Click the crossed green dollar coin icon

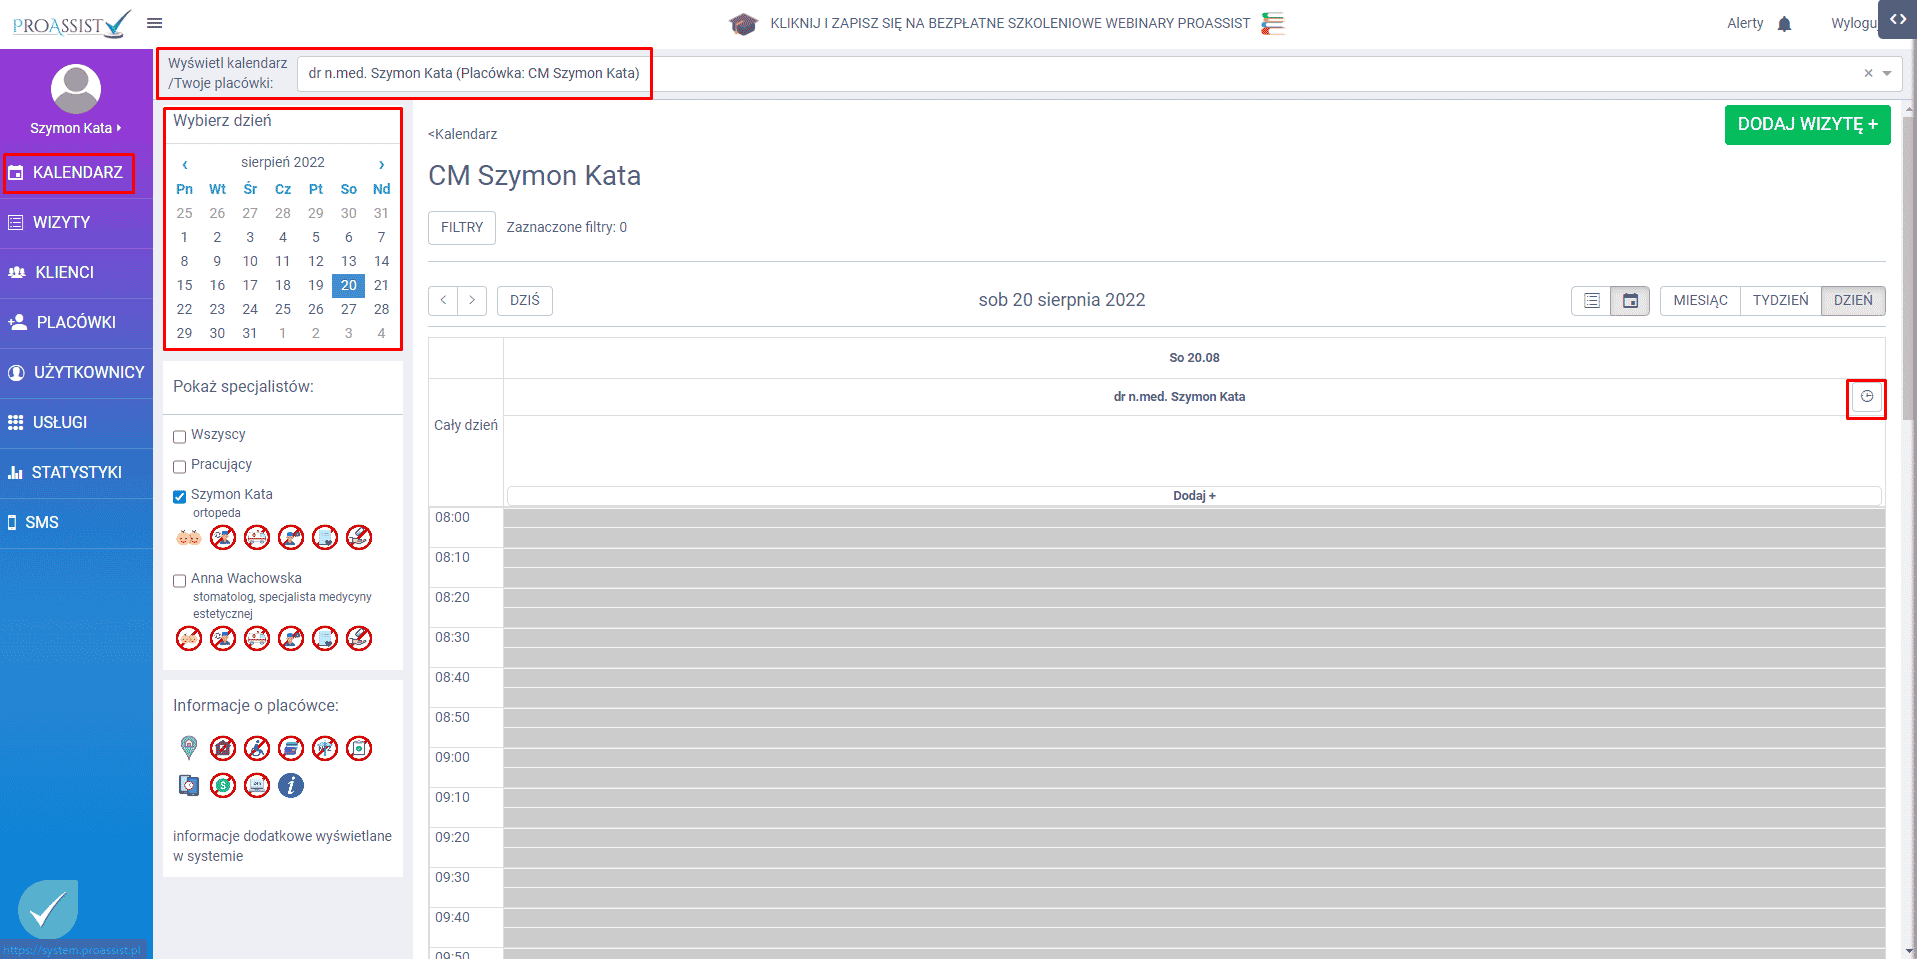223,786
